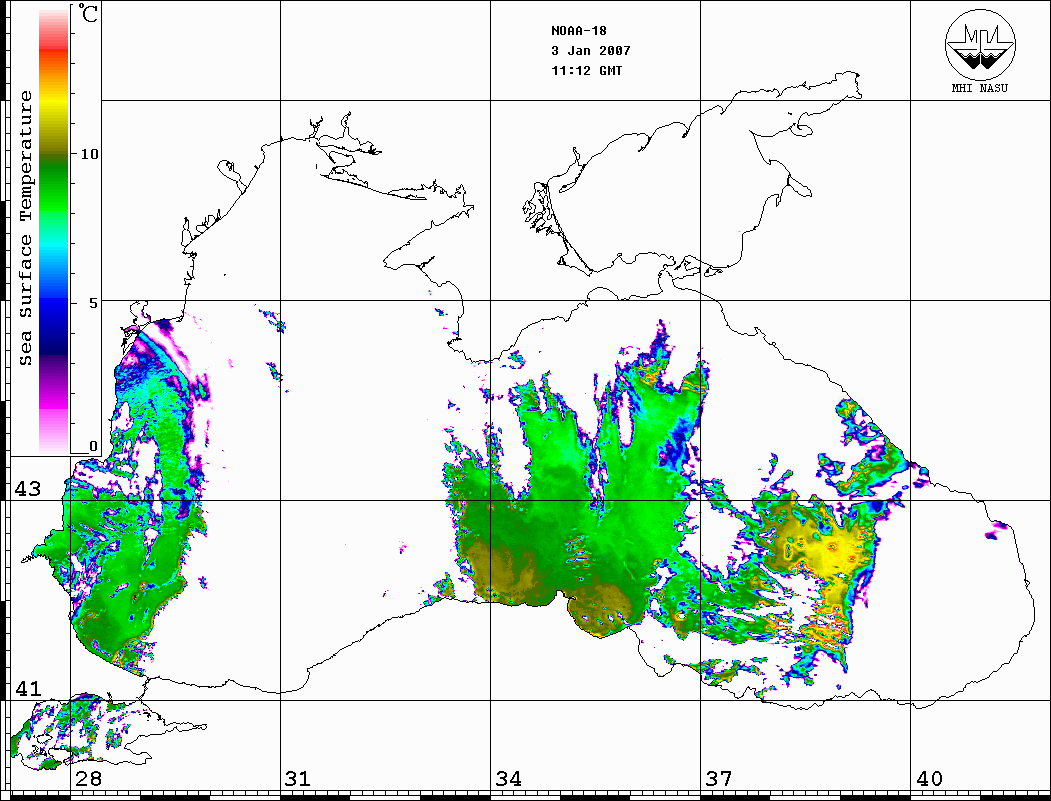Click latitude label '41'
Image resolution: width=1051 pixels, height=801 pixels.
click(27, 688)
